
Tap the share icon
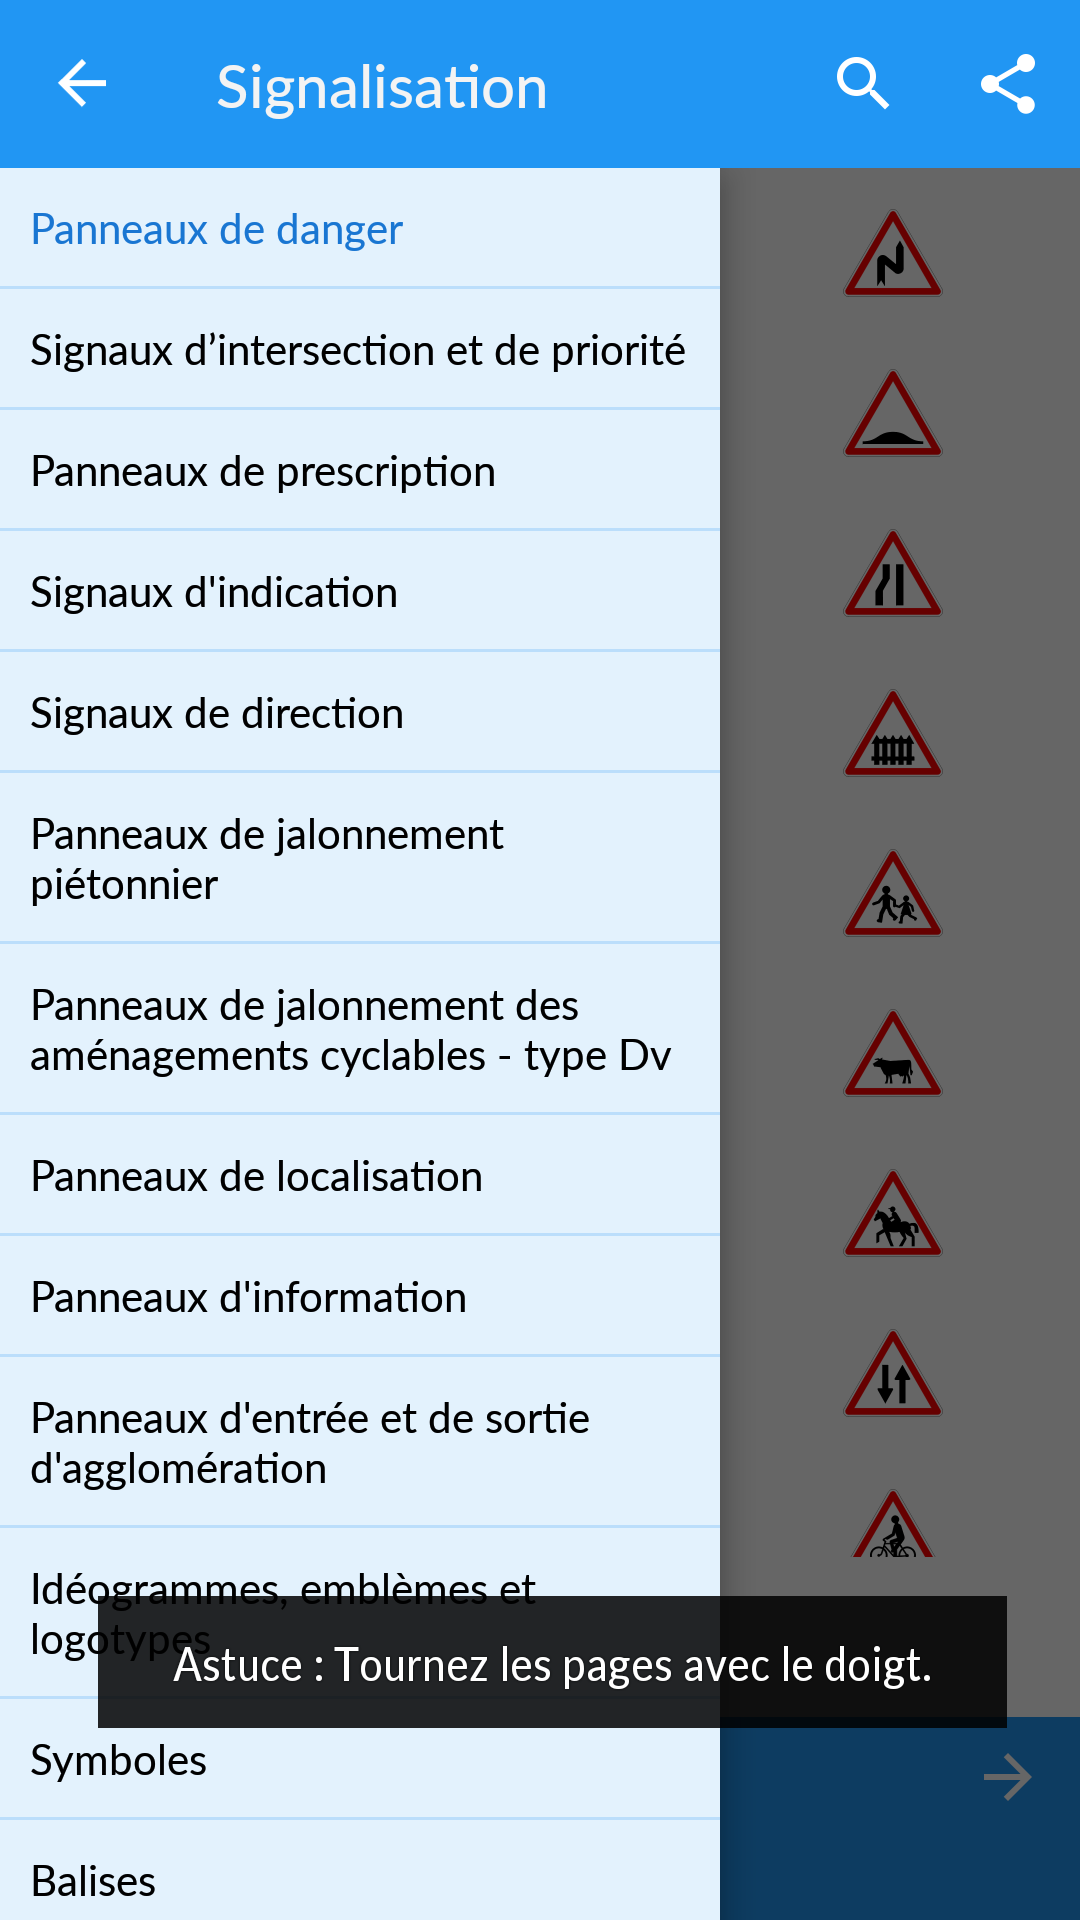pos(1007,83)
